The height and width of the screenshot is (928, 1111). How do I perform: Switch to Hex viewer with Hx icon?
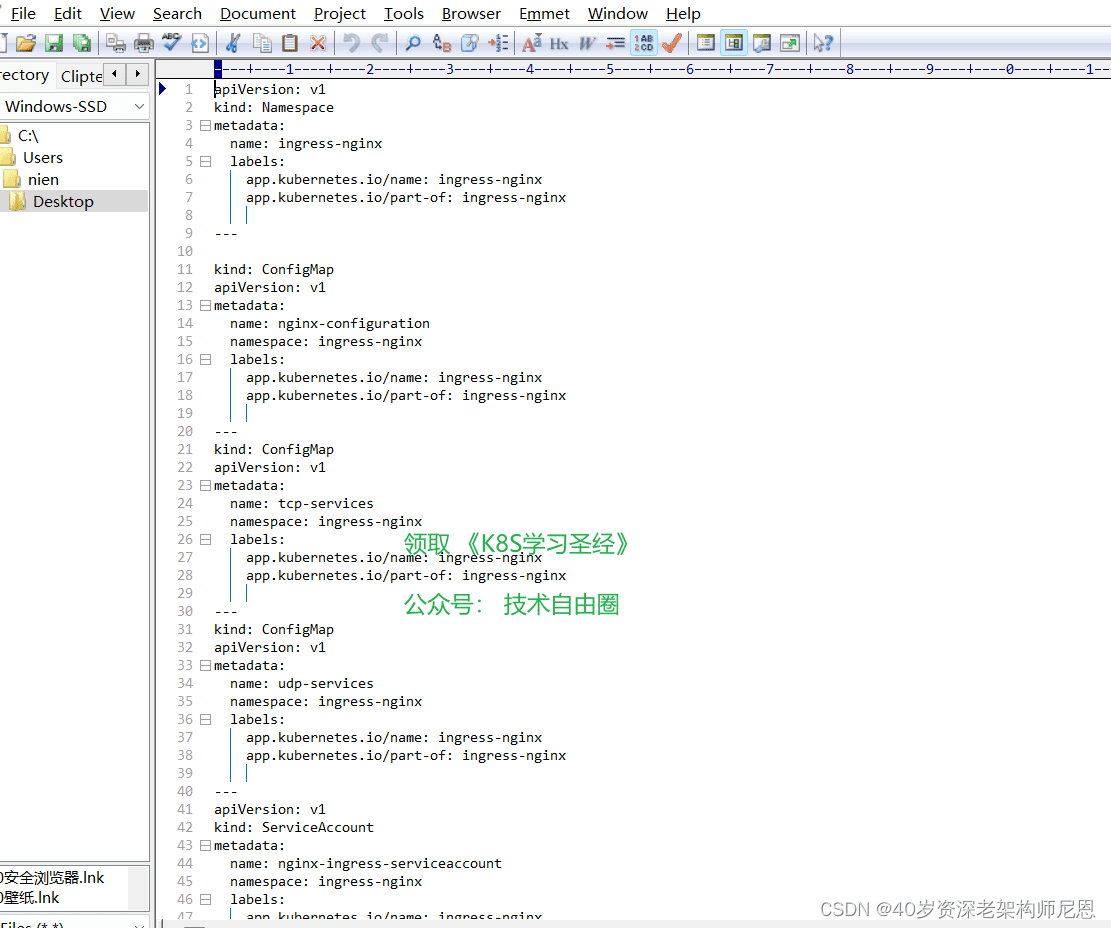[x=559, y=43]
